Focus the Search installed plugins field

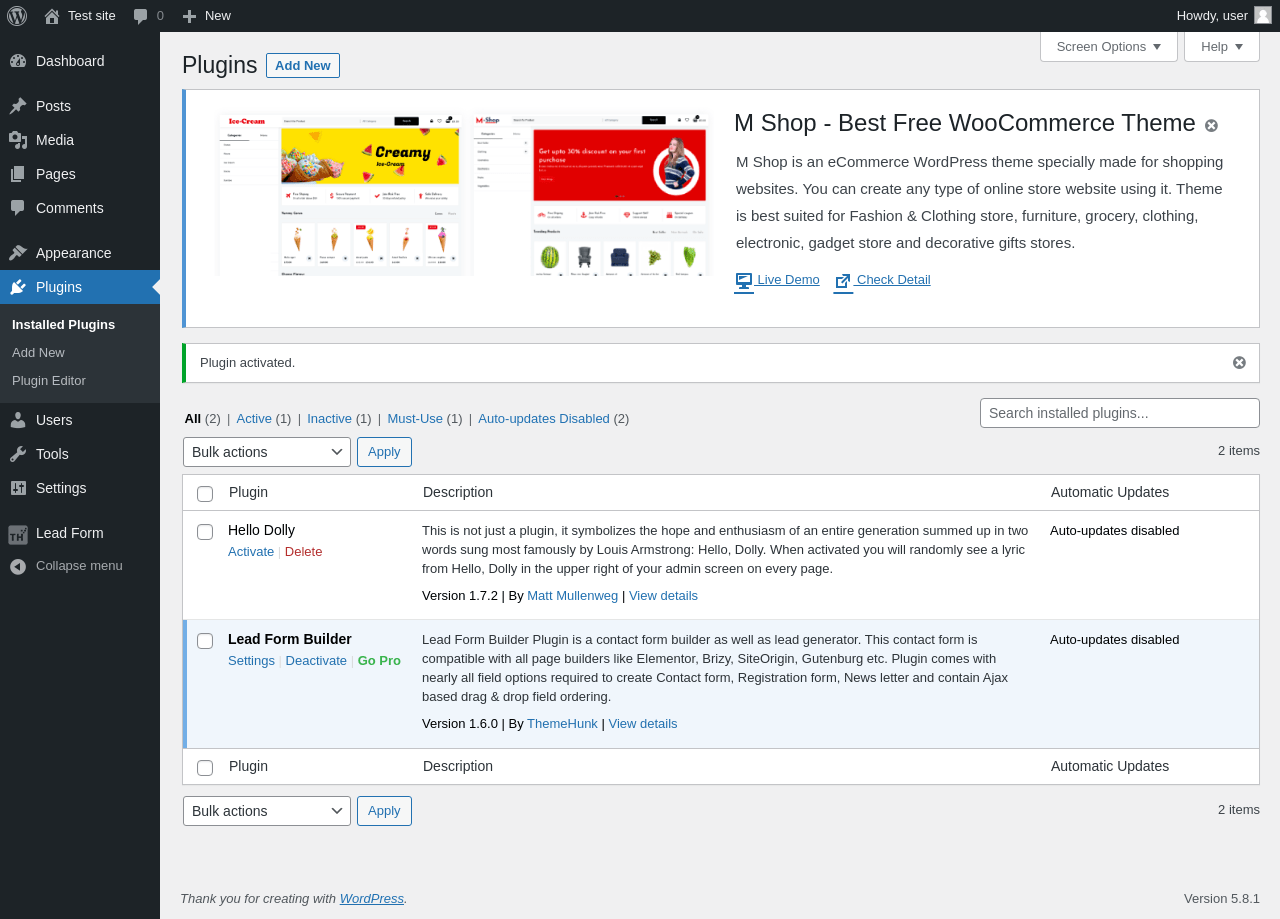(x=1120, y=413)
